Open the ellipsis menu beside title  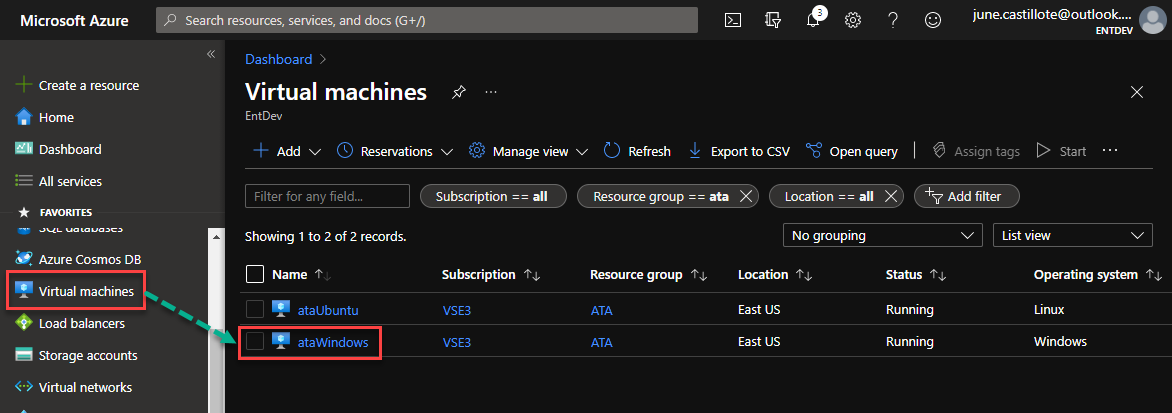491,92
